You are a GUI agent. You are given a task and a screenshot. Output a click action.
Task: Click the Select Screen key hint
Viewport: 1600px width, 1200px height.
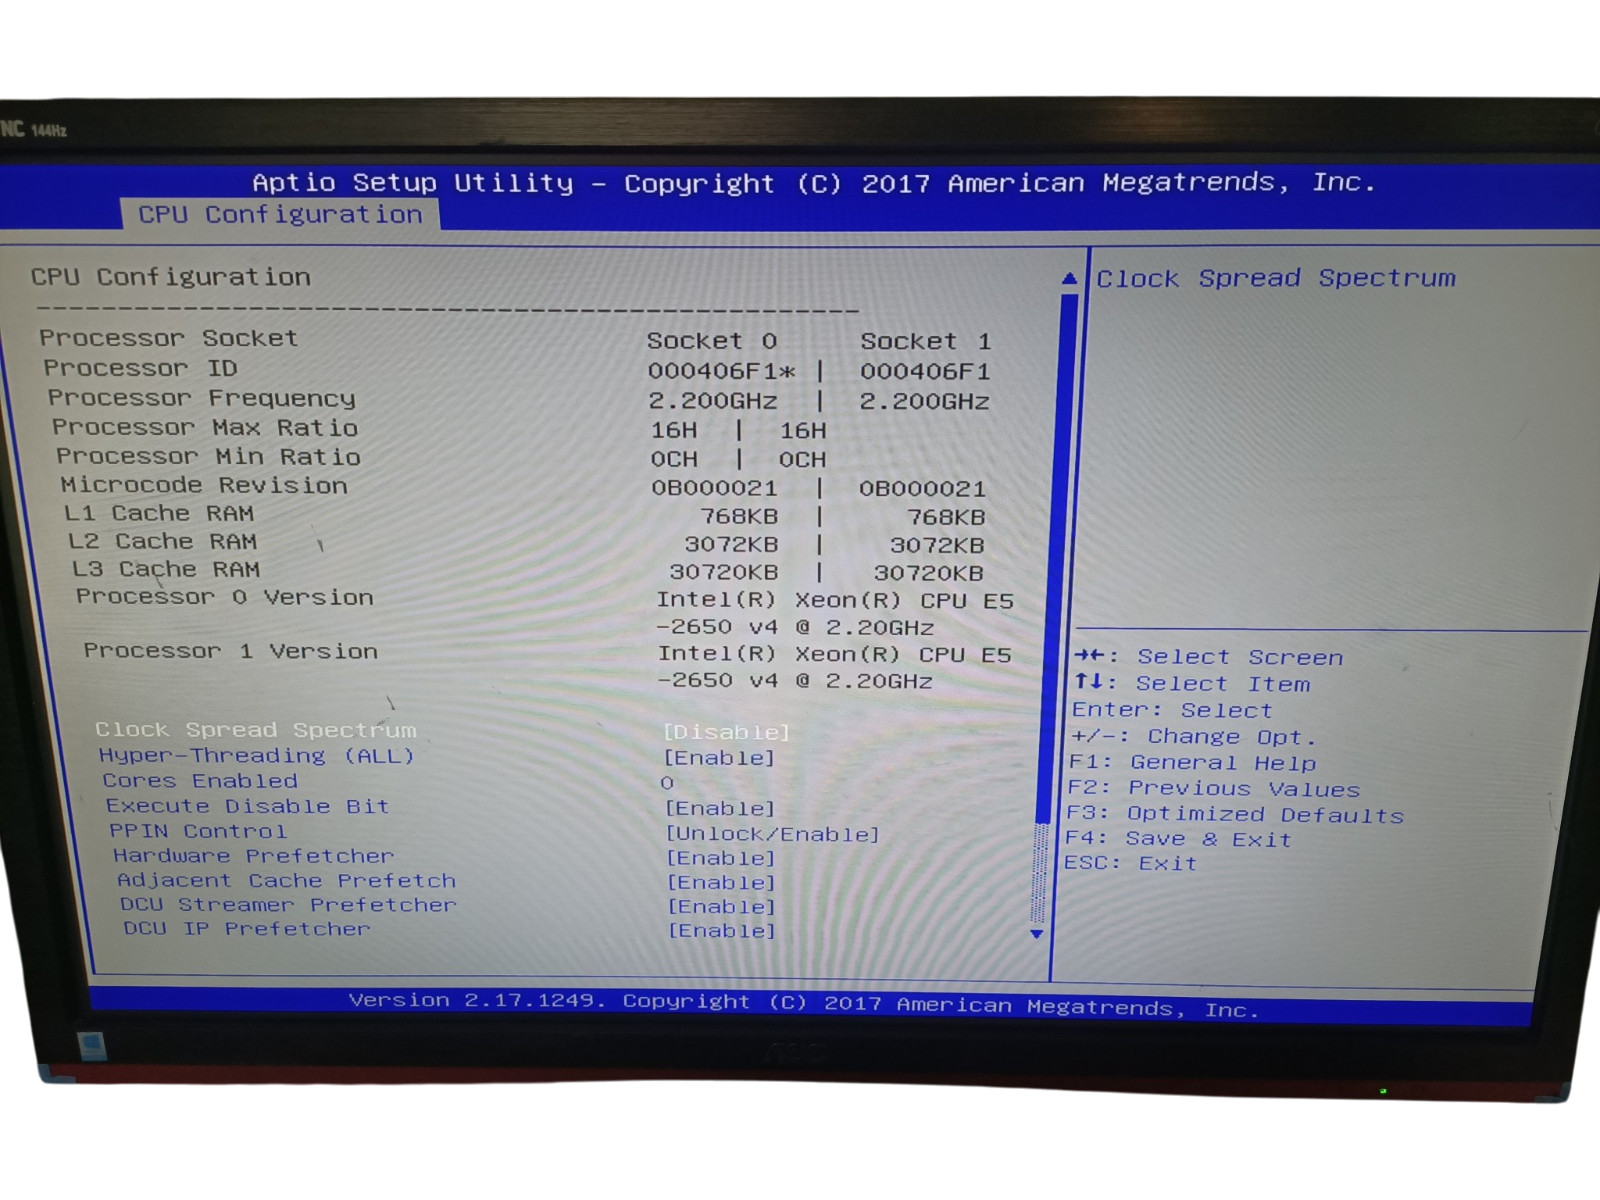[x=1209, y=657]
